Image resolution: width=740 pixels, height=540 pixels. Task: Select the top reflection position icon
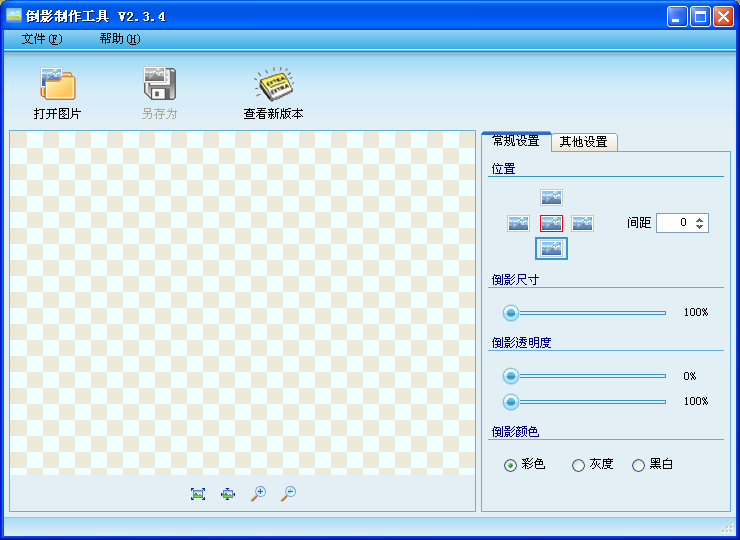(x=551, y=197)
